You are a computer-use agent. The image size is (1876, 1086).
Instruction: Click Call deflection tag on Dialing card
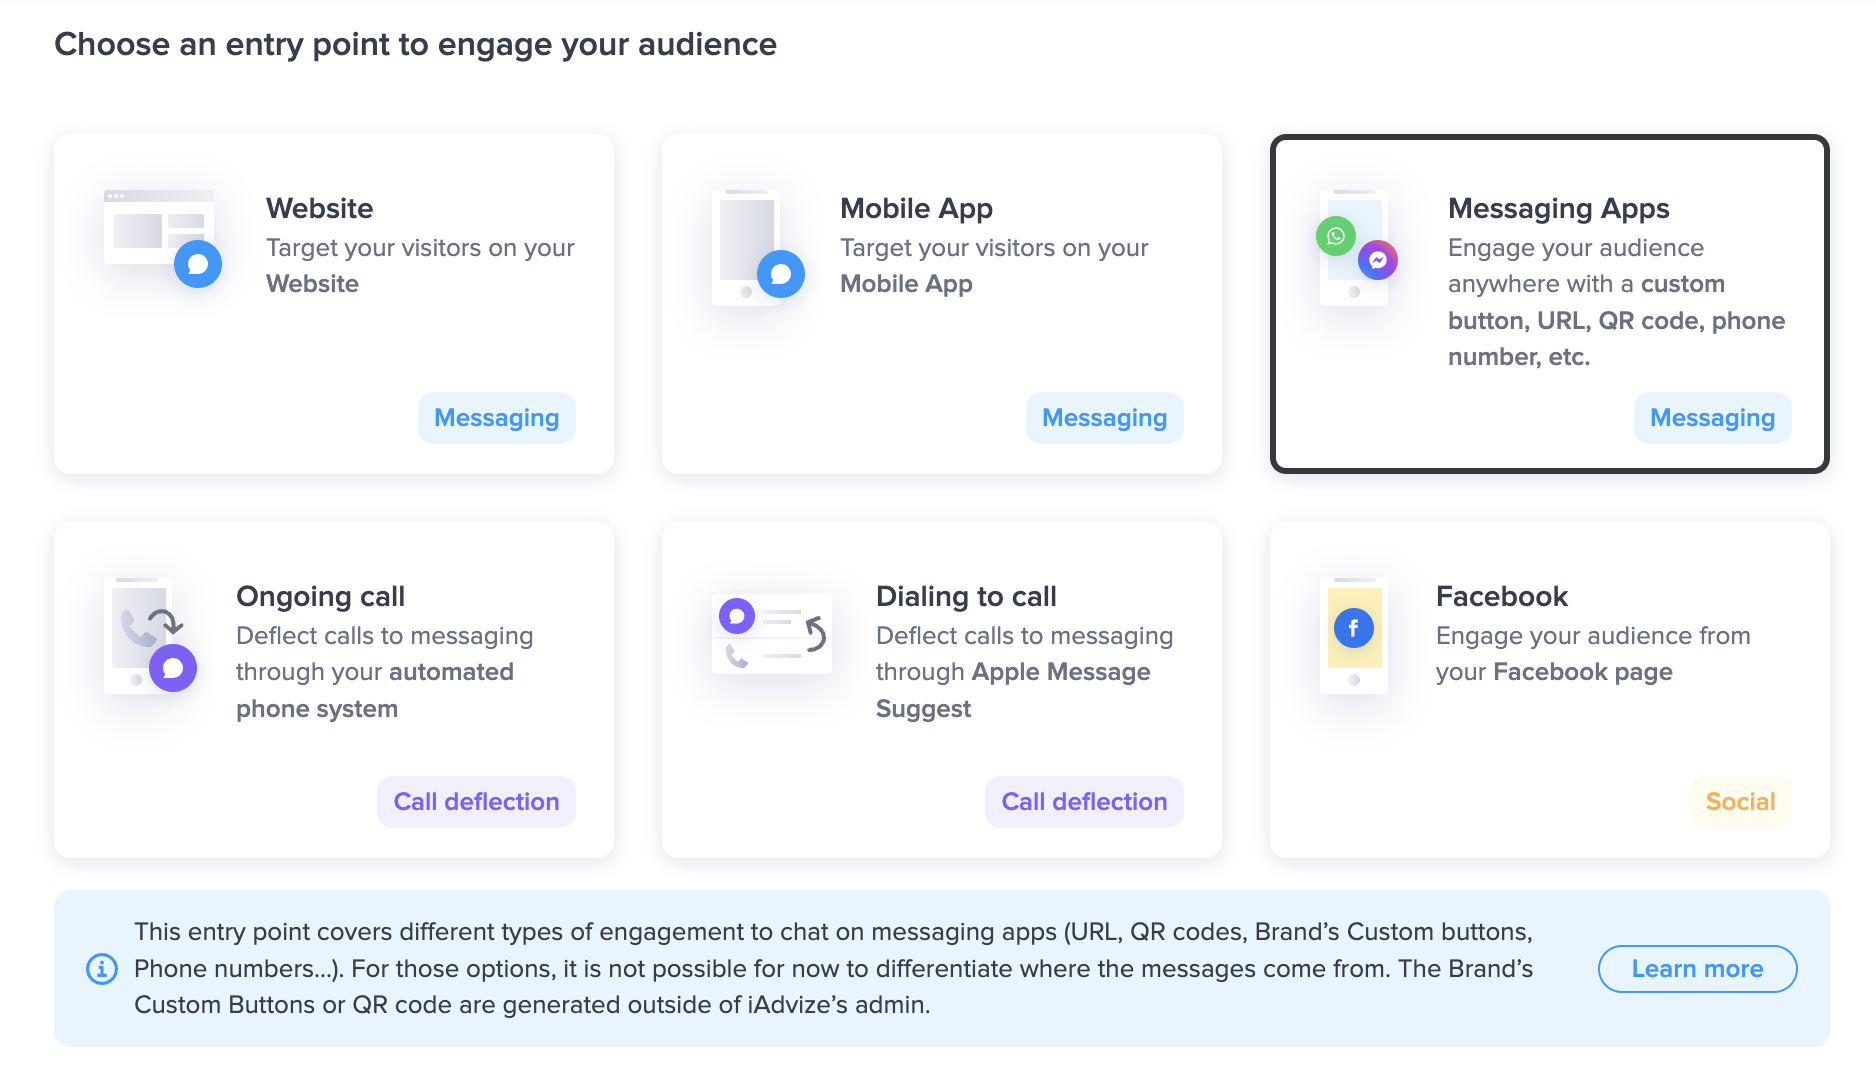click(x=1084, y=801)
